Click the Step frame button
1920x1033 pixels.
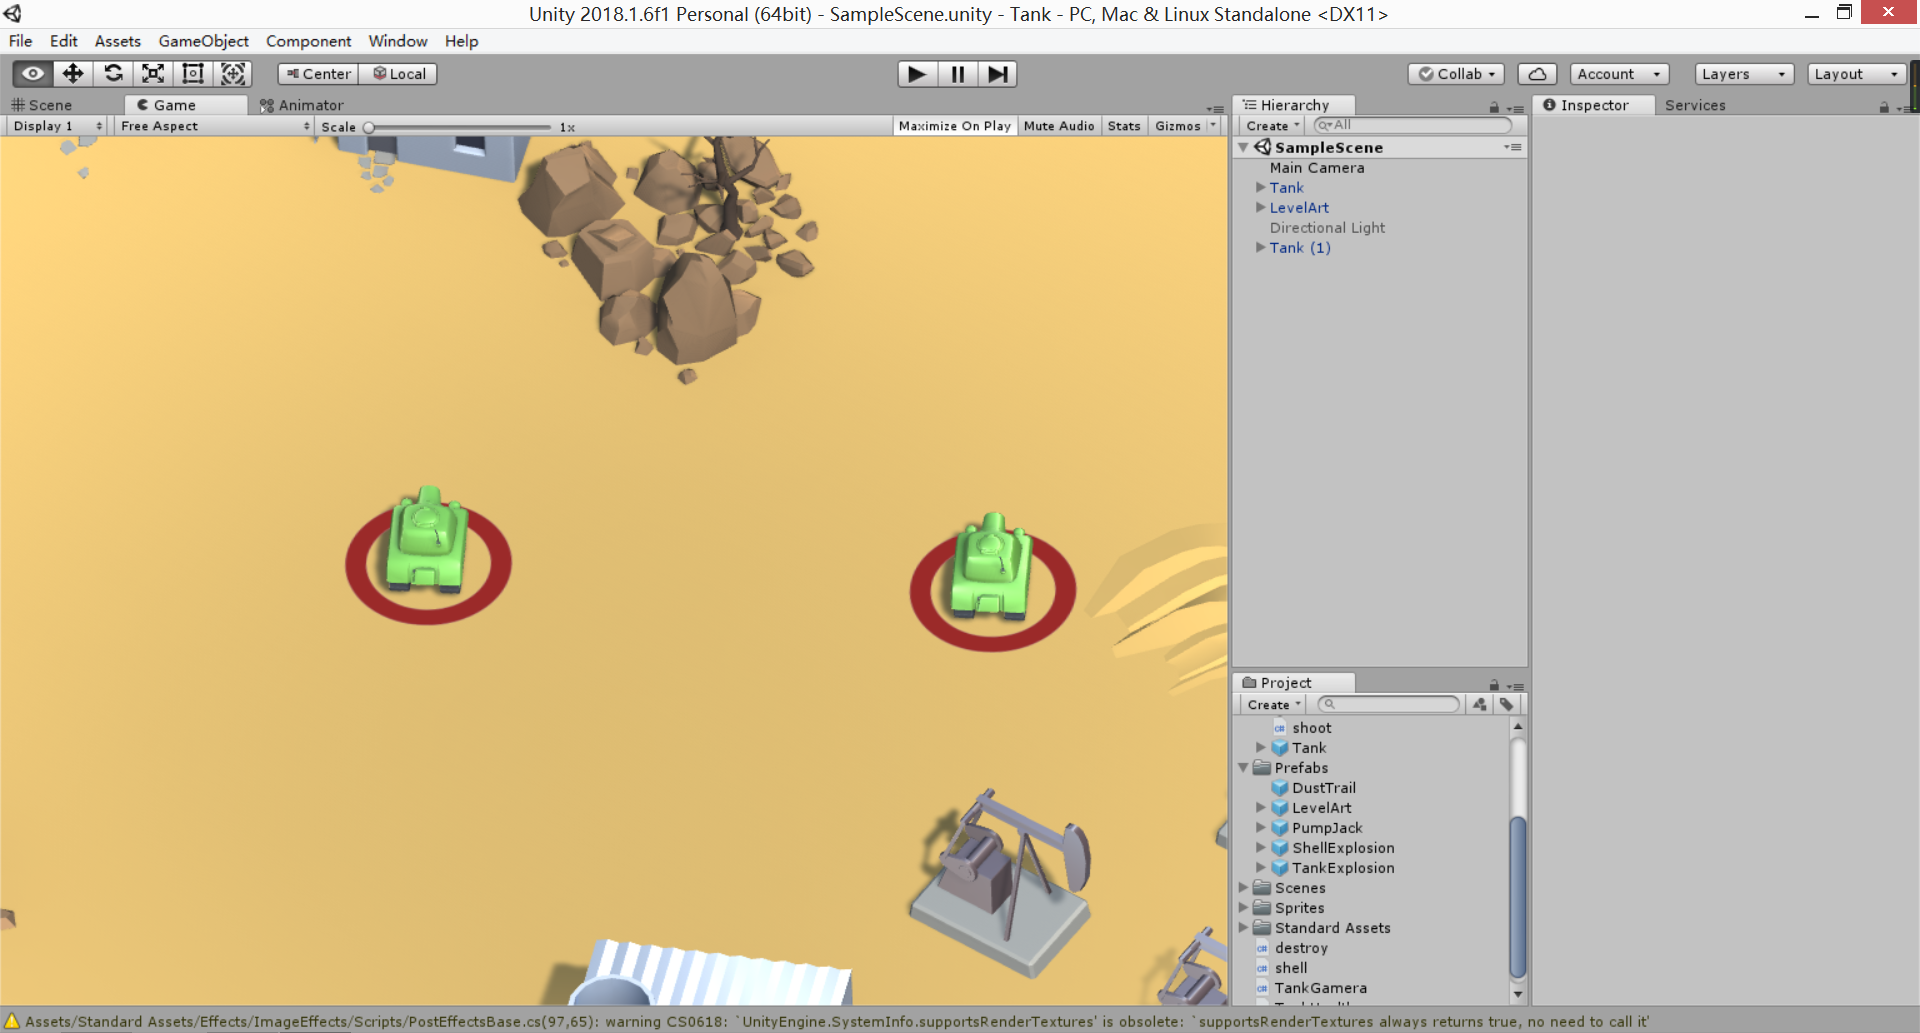coord(997,74)
